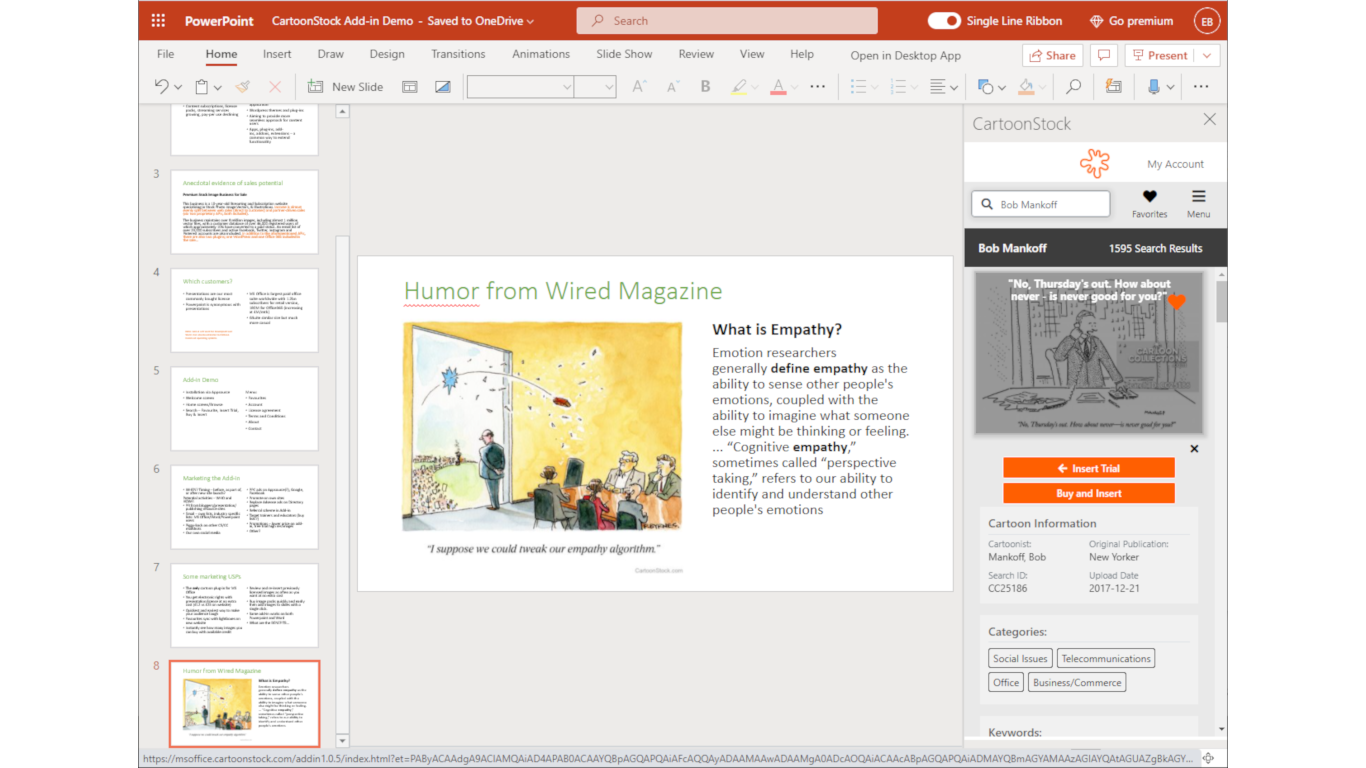Switch to the Insert ribbon tab

point(277,54)
